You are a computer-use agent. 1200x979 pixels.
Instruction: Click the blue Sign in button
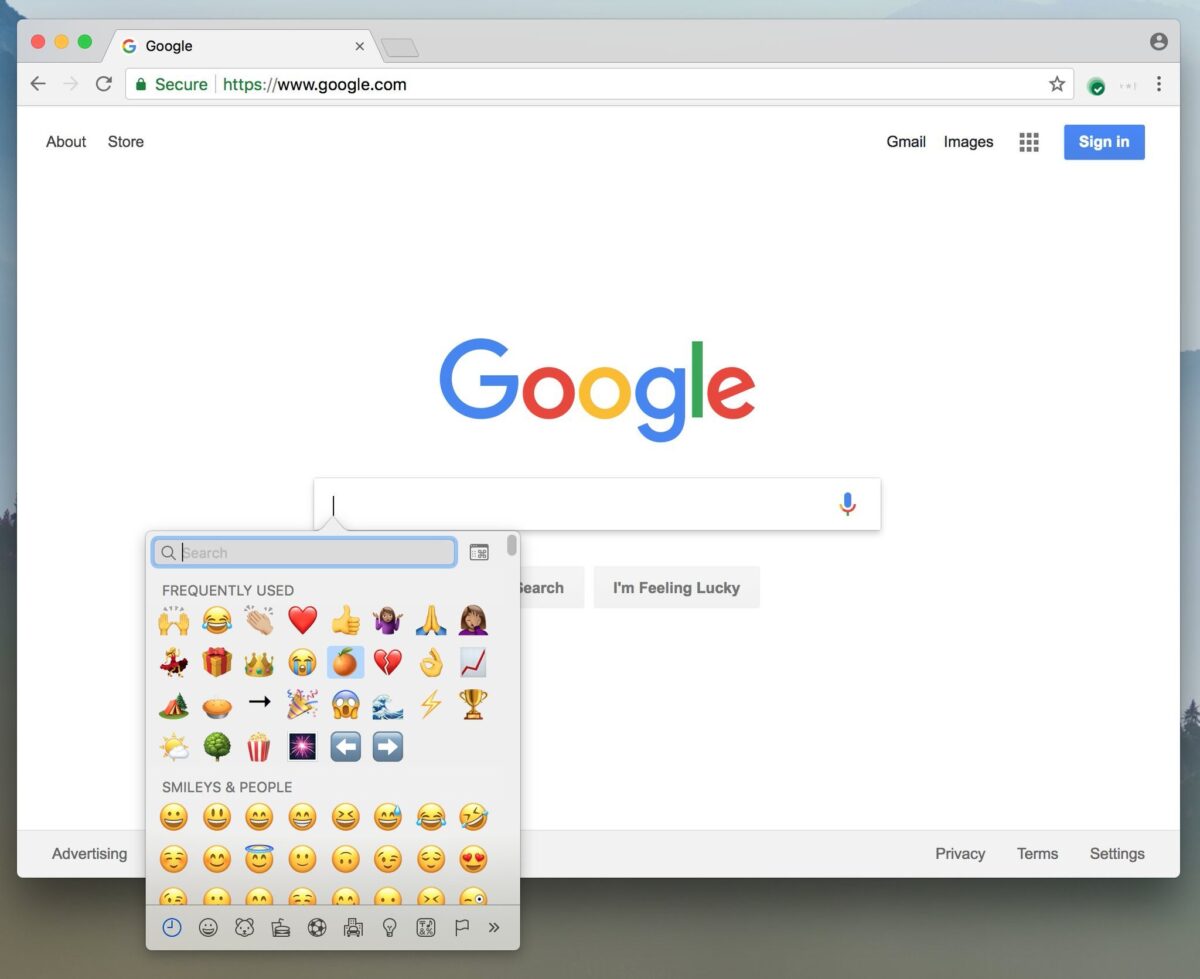(1104, 142)
